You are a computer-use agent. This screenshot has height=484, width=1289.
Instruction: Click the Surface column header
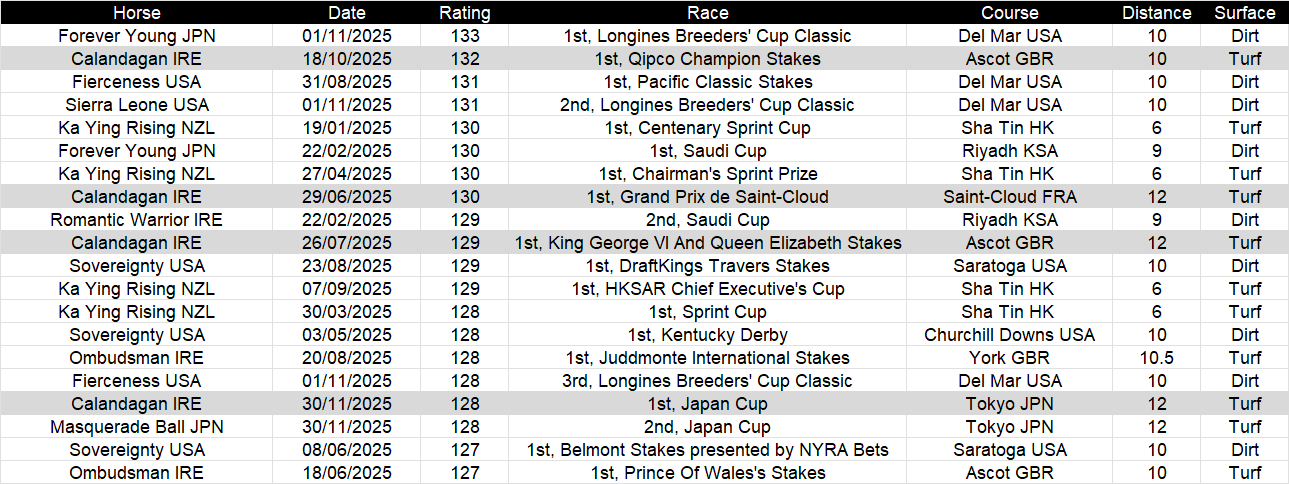click(1245, 13)
